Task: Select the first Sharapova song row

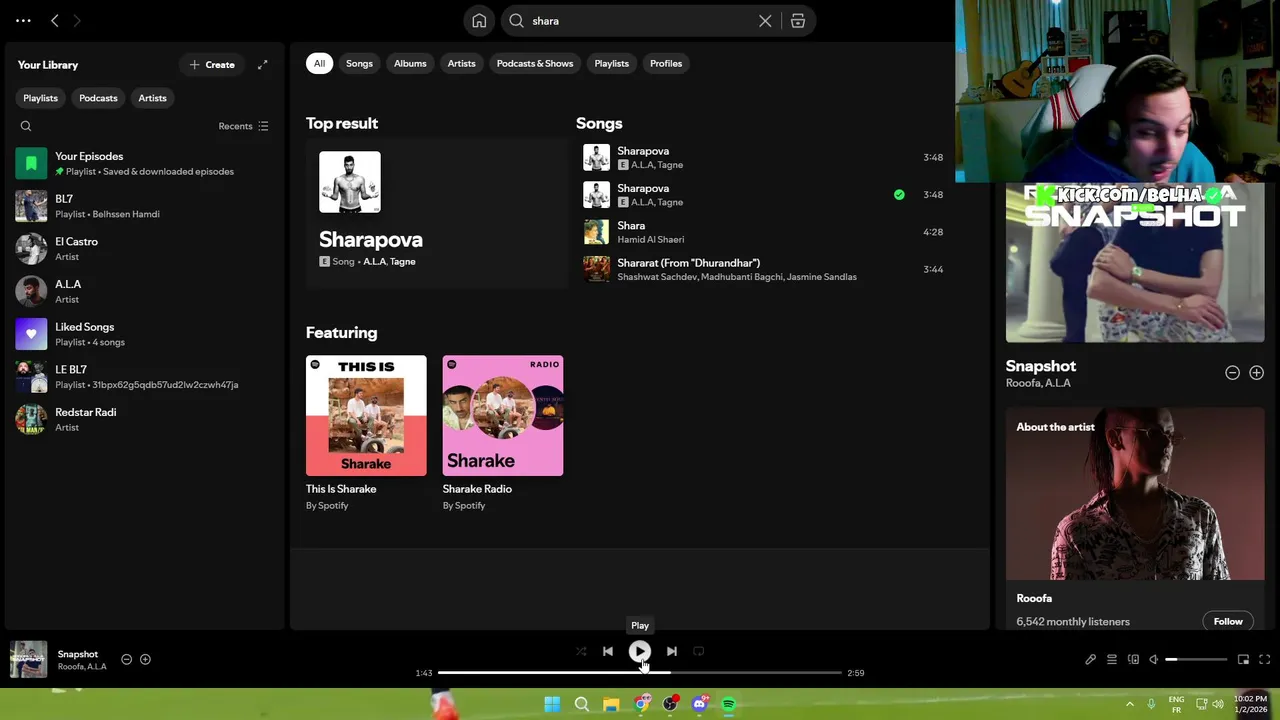Action: click(765, 157)
